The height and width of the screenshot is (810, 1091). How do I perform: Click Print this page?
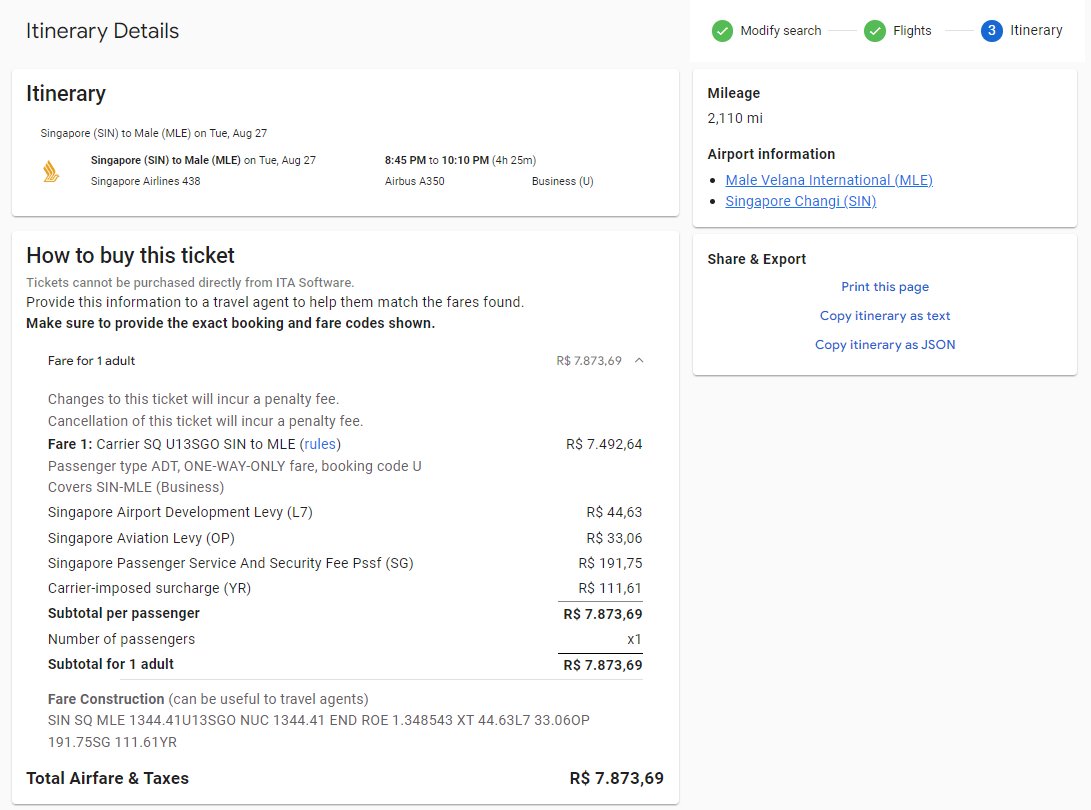click(x=884, y=287)
